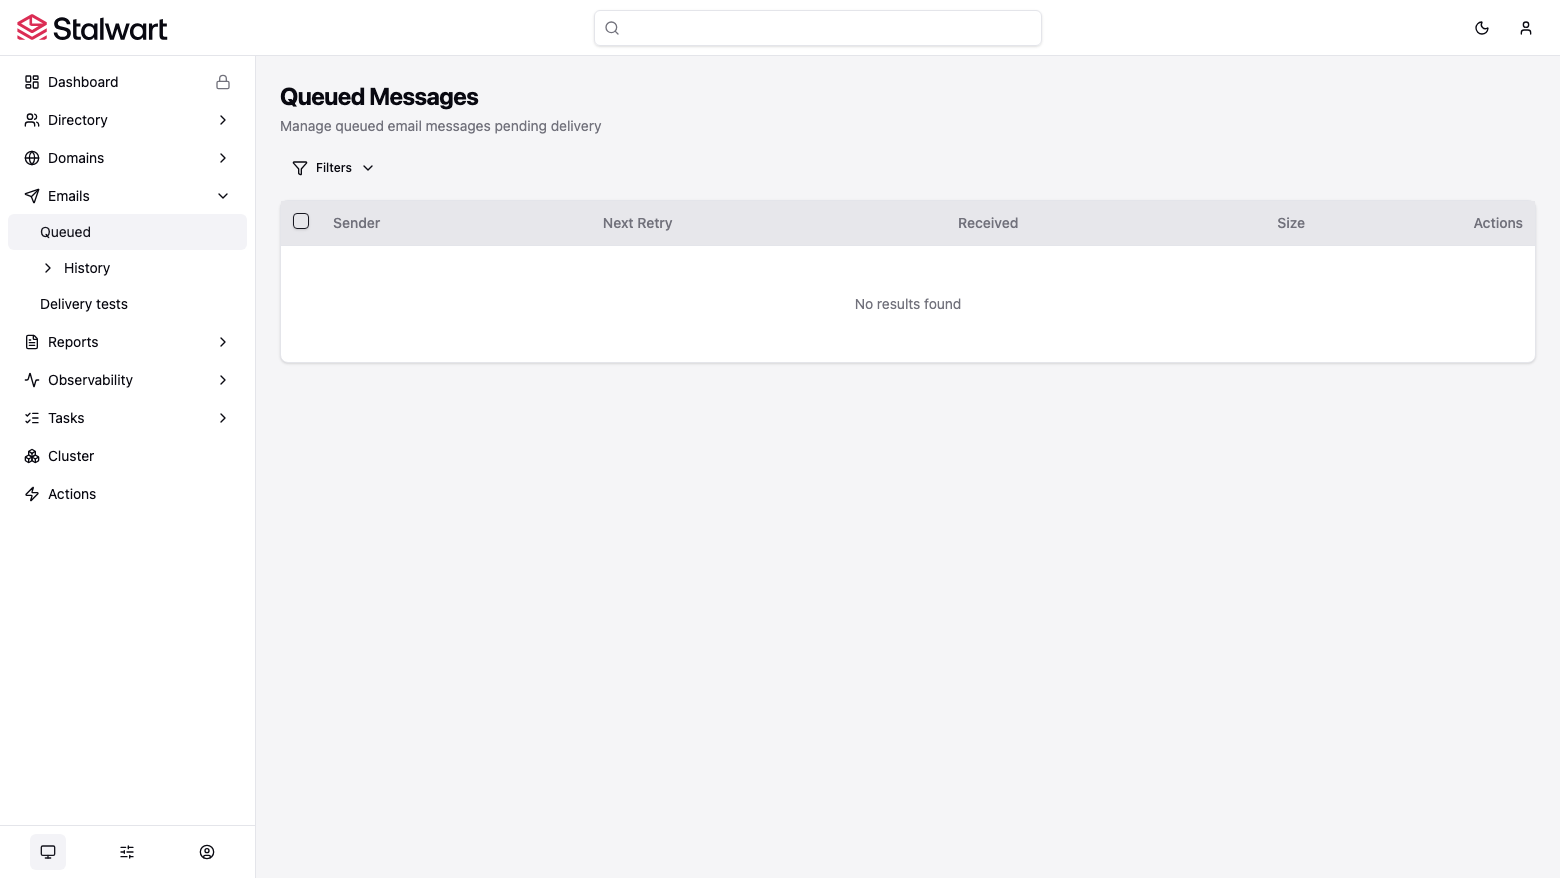Expand the Domains chevron

click(x=223, y=158)
